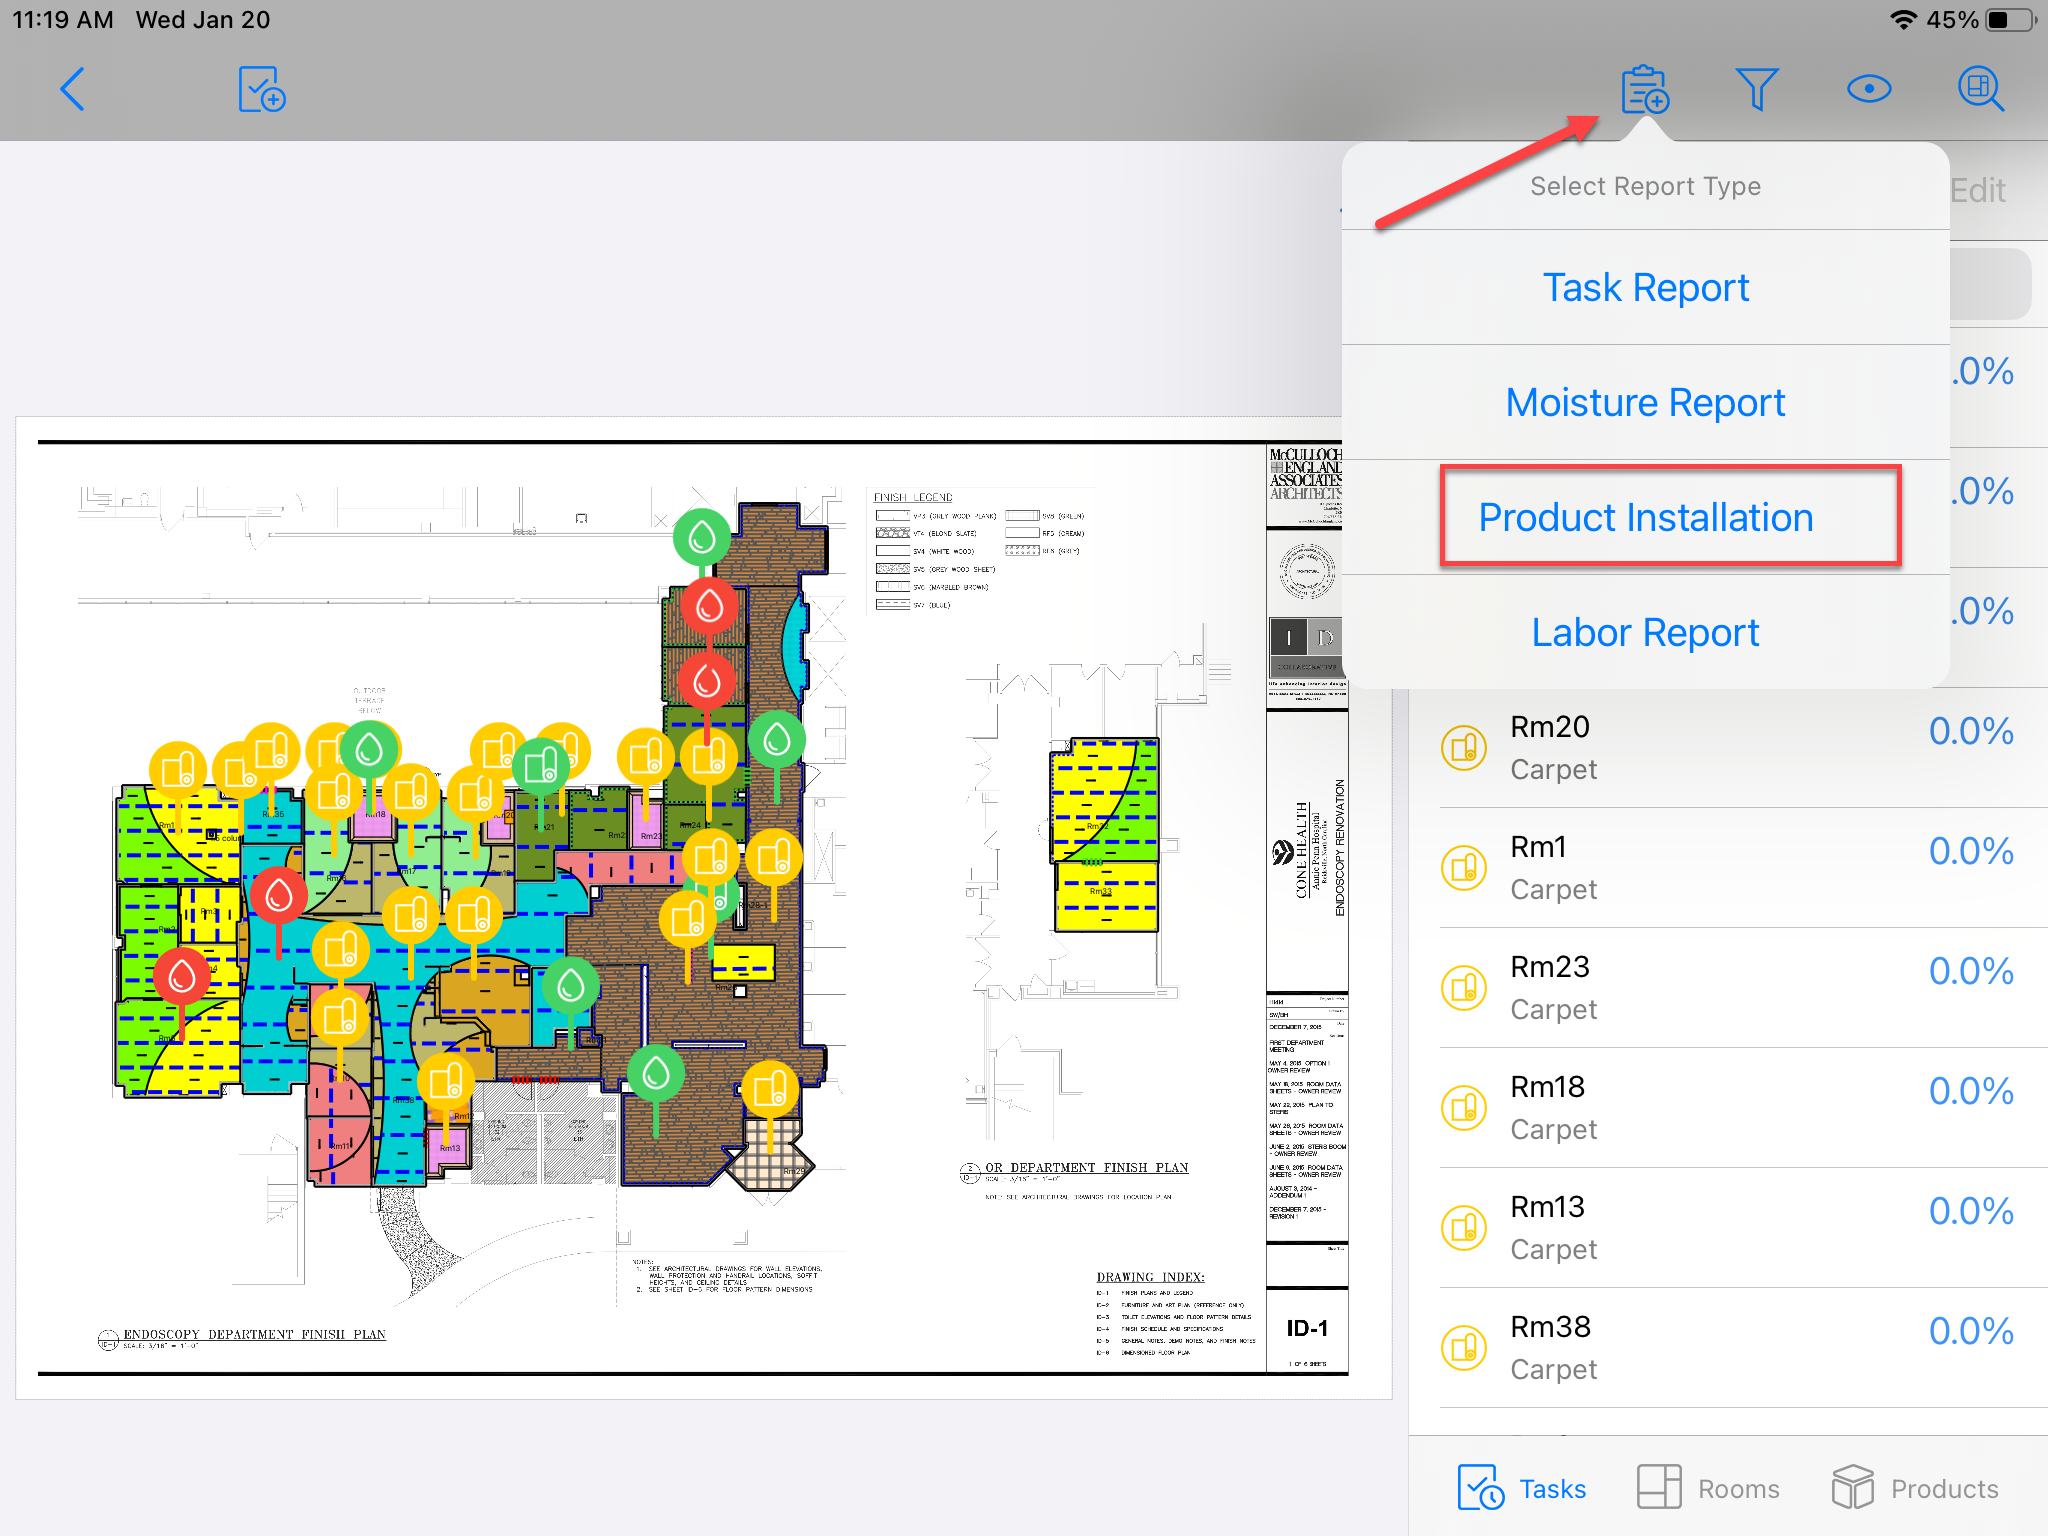Tap the Edit button
Viewport: 2048px width, 1536px height.
coord(1977,190)
